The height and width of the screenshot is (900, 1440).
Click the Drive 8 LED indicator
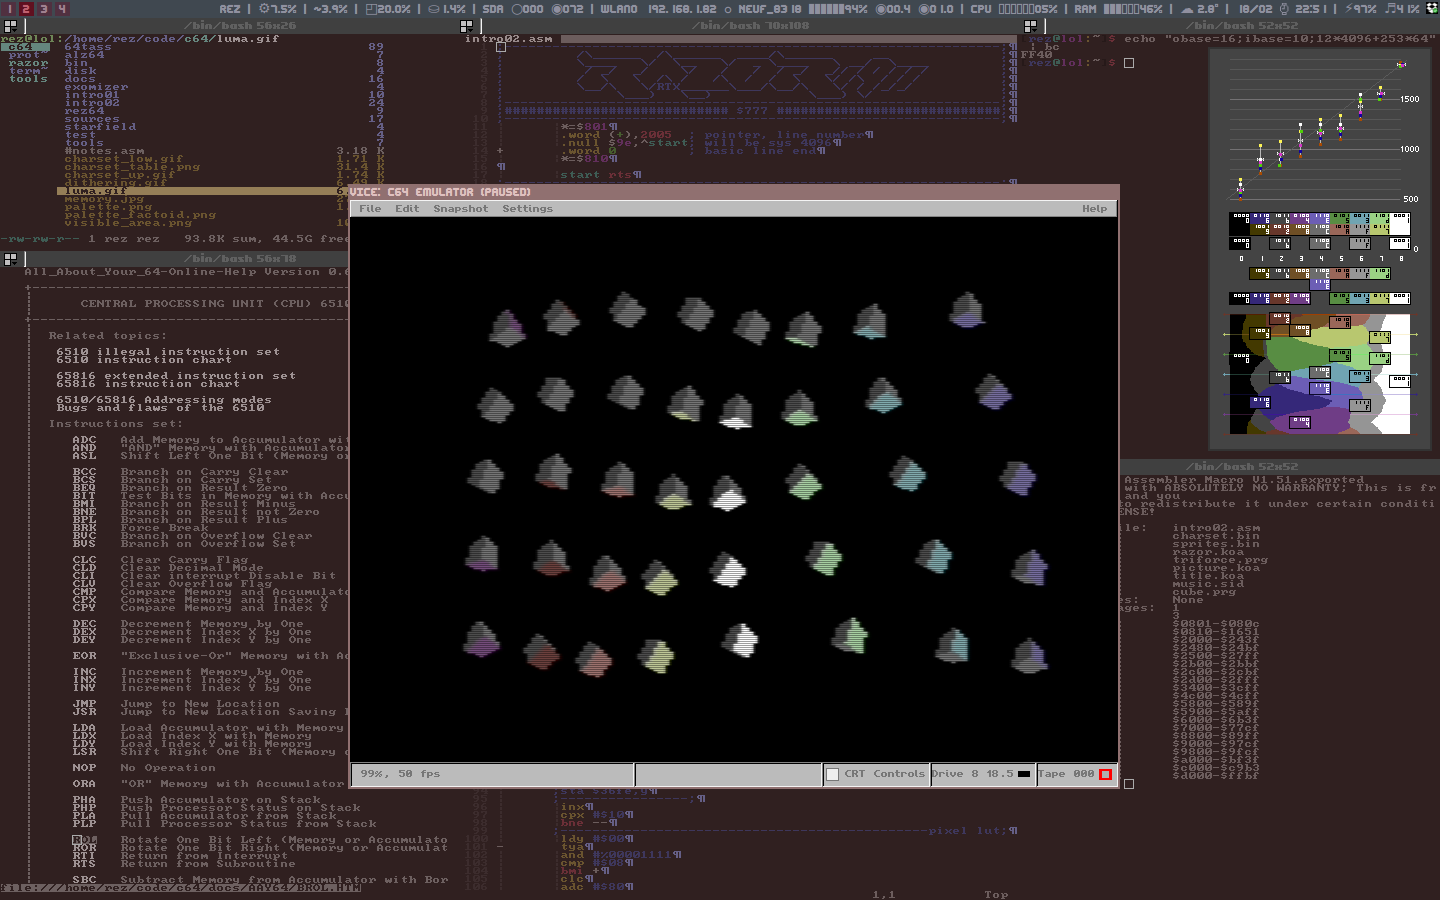[1024, 774]
